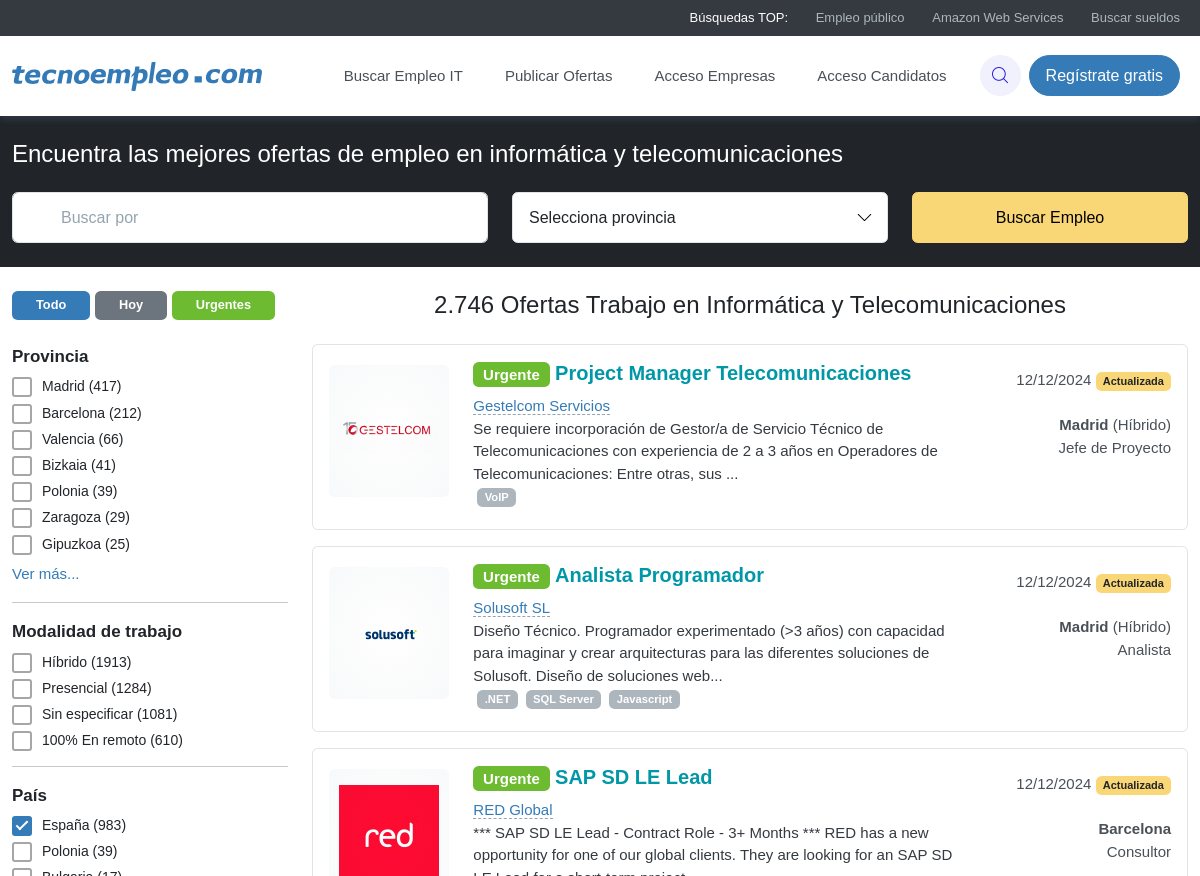Open Buscar sueldos link

pos(1135,18)
